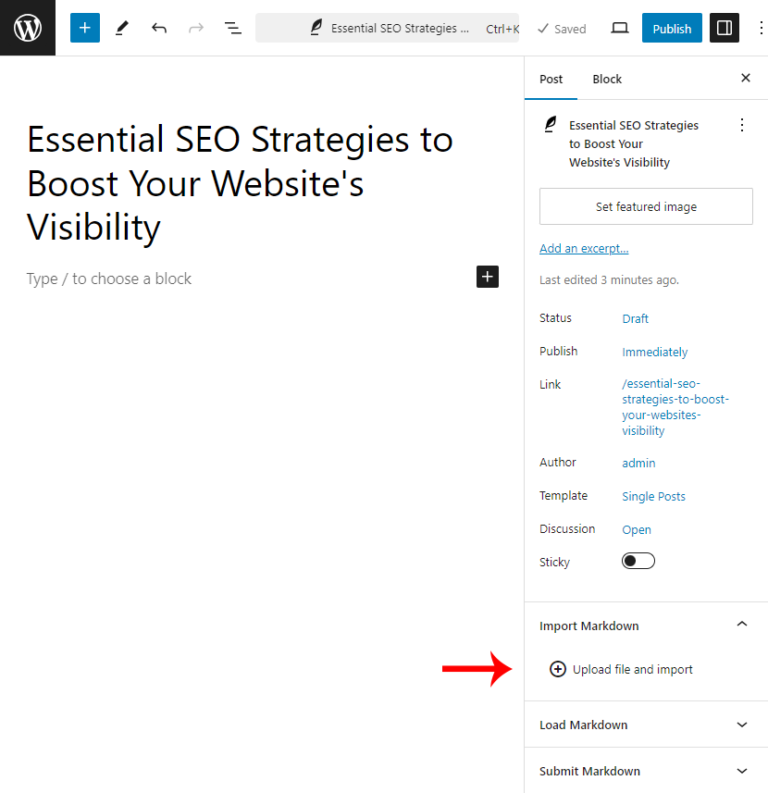Image resolution: width=768 pixels, height=793 pixels.
Task: Click Upload file and import
Action: pyautogui.click(x=622, y=669)
